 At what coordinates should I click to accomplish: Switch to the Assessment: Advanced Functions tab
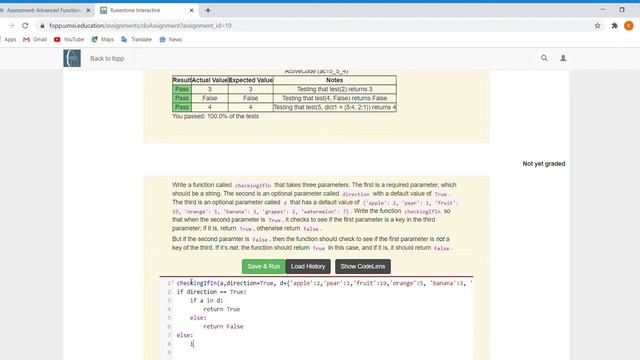tap(44, 10)
